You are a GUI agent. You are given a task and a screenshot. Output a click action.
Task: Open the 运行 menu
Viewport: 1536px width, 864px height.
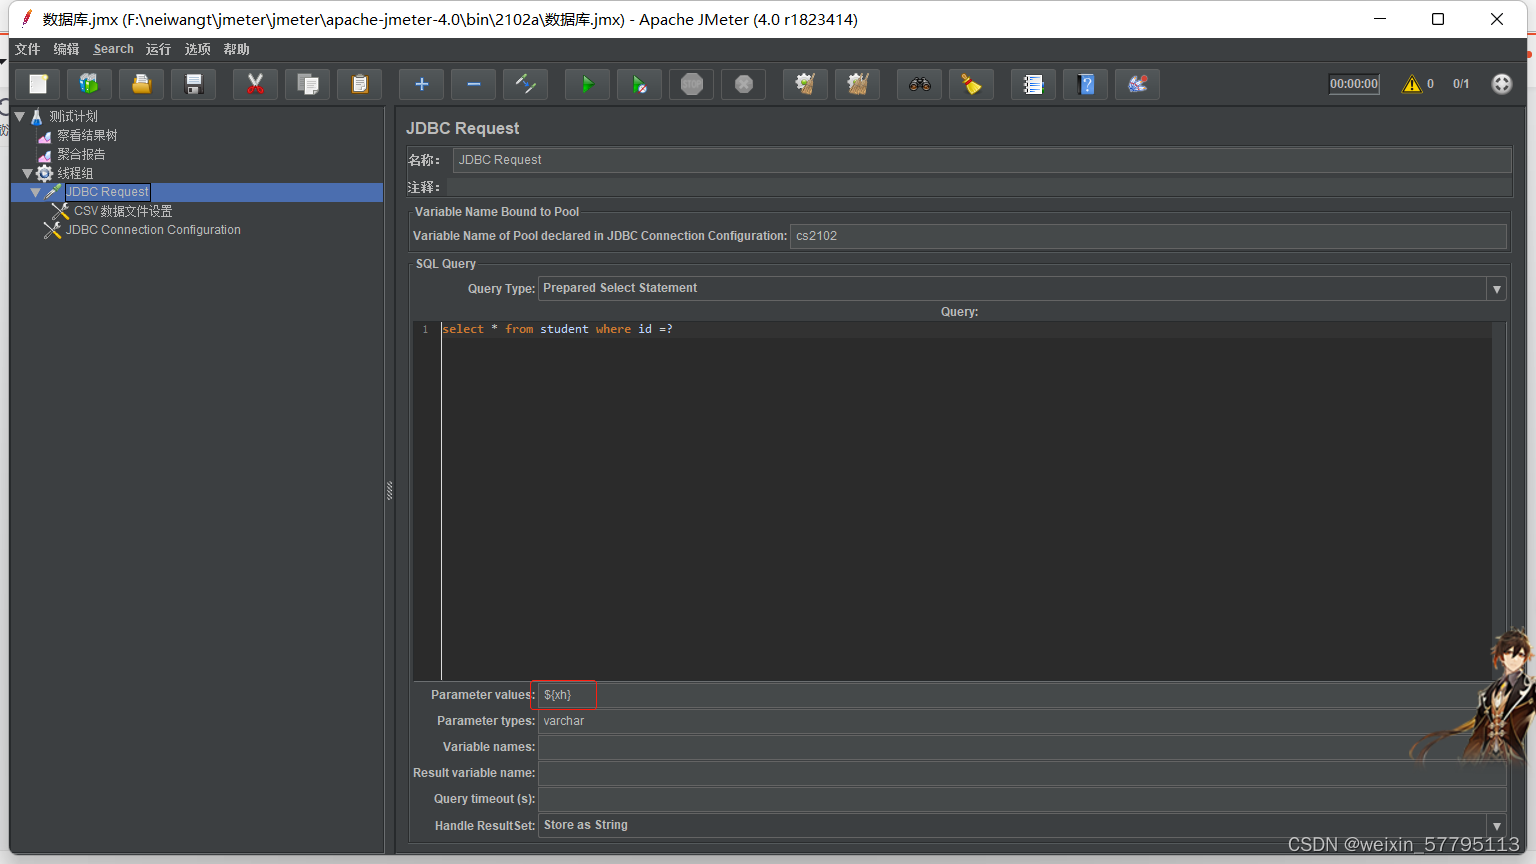coord(158,49)
